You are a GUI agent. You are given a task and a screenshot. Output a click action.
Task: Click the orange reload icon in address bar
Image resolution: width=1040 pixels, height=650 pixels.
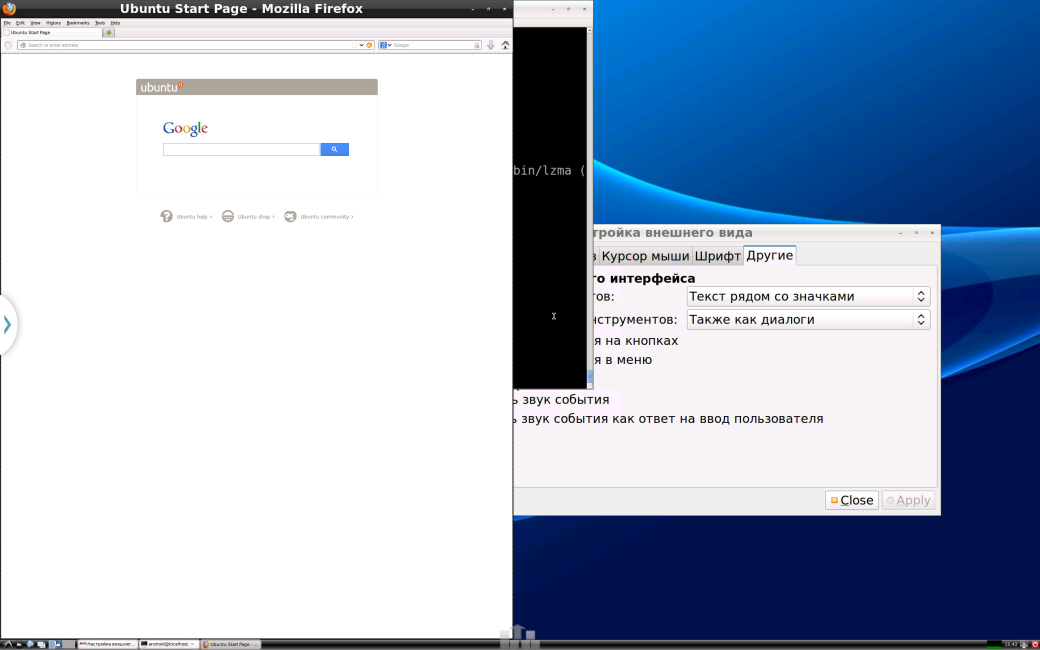[369, 45]
